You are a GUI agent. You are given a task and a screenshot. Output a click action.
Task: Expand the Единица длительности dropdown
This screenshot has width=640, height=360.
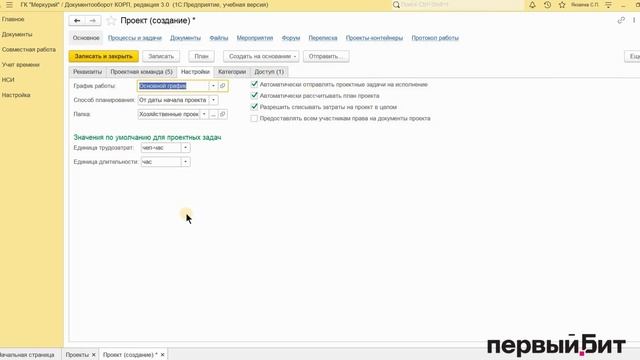click(x=185, y=162)
